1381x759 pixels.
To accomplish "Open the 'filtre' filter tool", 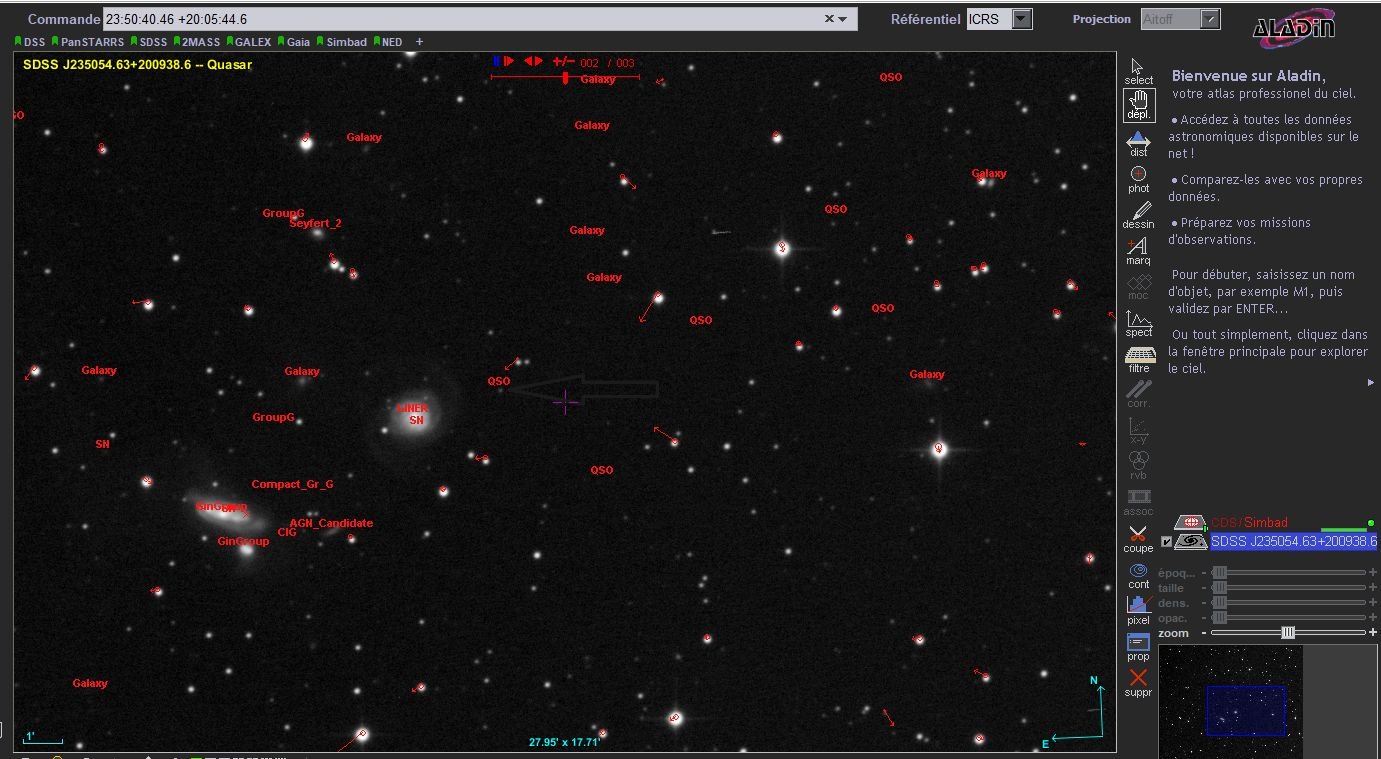I will tap(1138, 359).
